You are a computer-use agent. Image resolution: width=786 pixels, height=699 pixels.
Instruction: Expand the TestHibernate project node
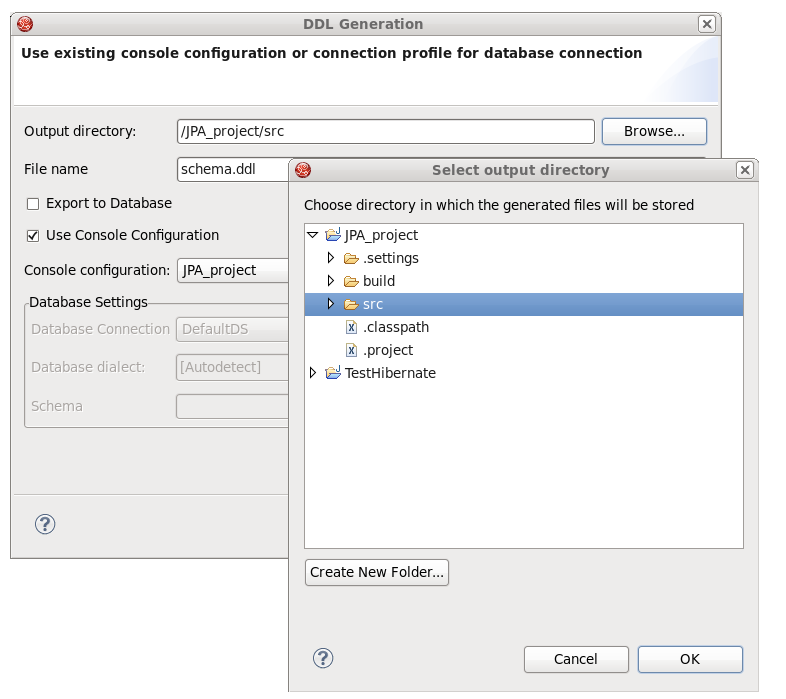point(313,374)
